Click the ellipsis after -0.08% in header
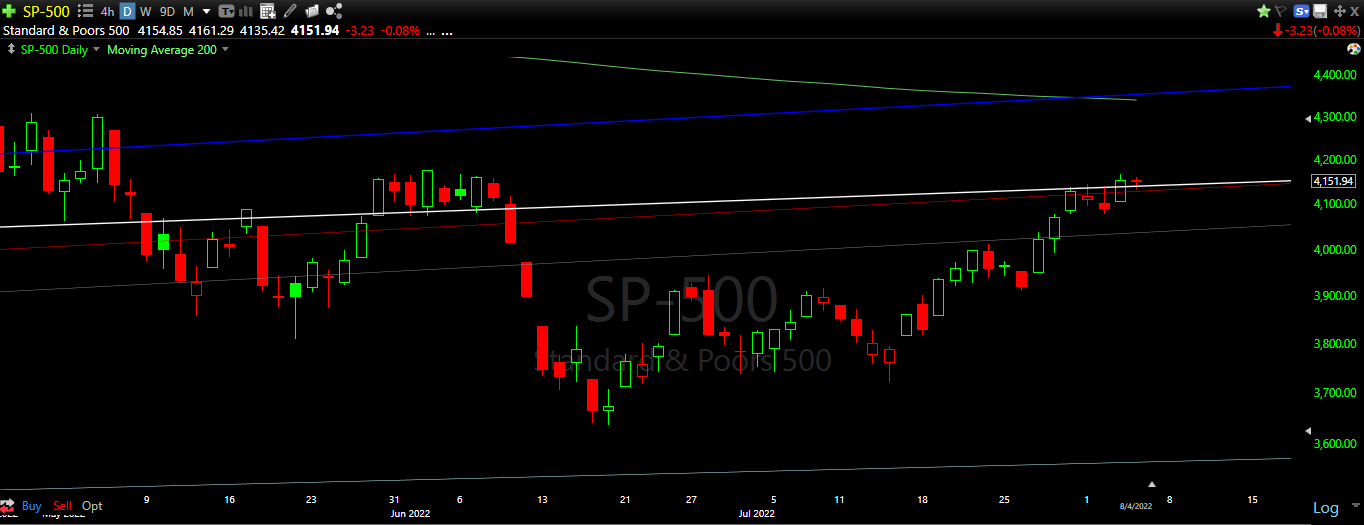 [431, 32]
